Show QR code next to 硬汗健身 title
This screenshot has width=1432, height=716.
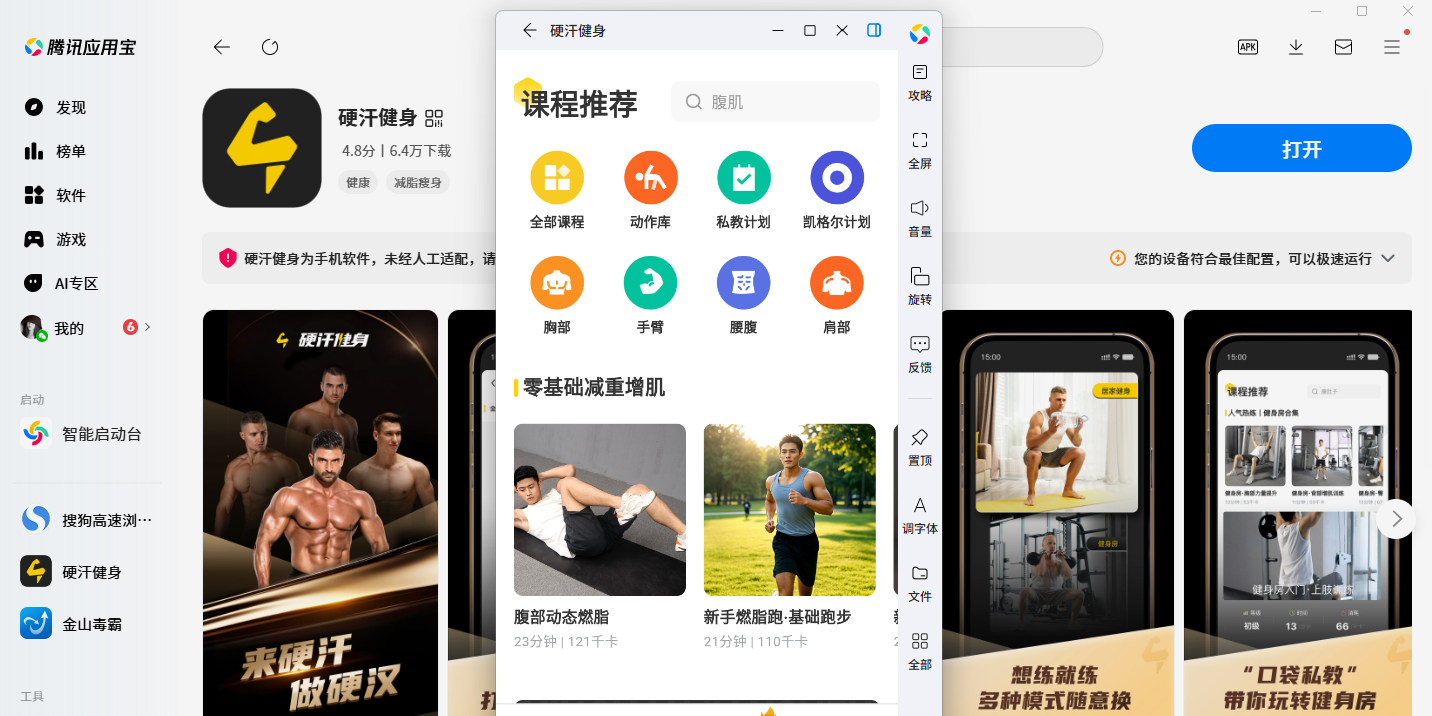tap(434, 118)
